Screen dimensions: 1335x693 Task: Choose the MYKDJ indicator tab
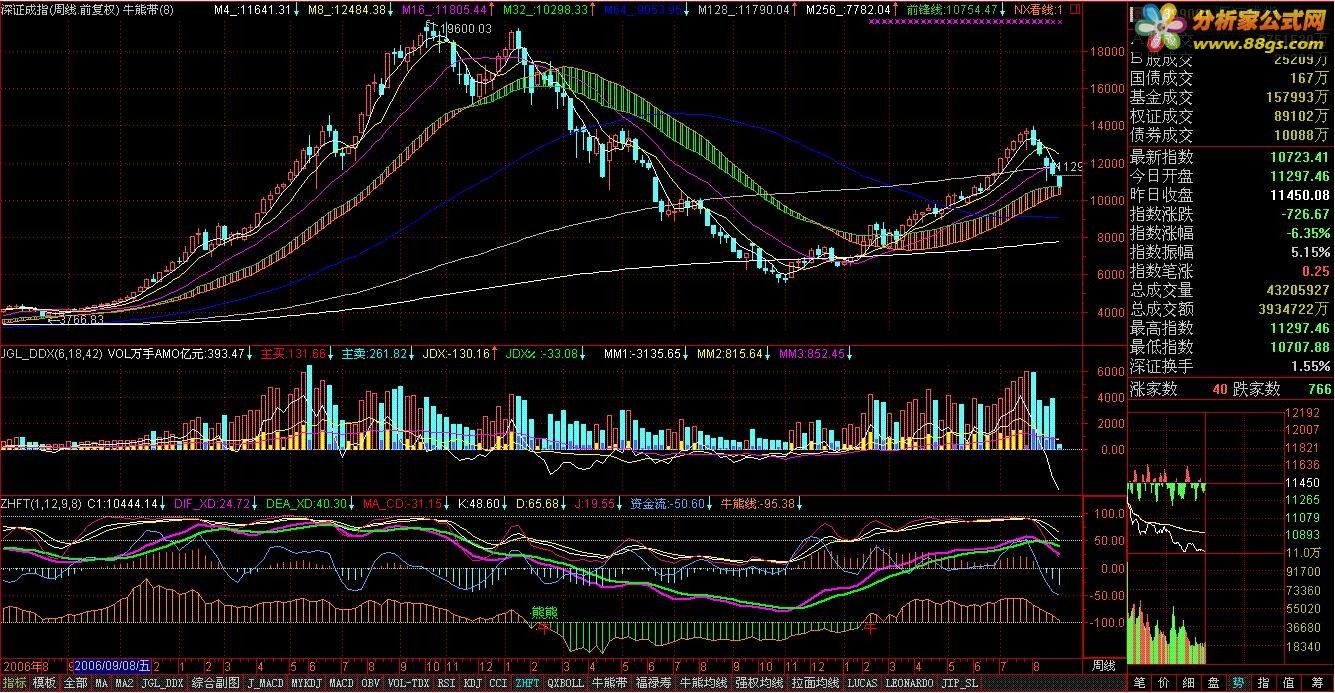tap(307, 683)
